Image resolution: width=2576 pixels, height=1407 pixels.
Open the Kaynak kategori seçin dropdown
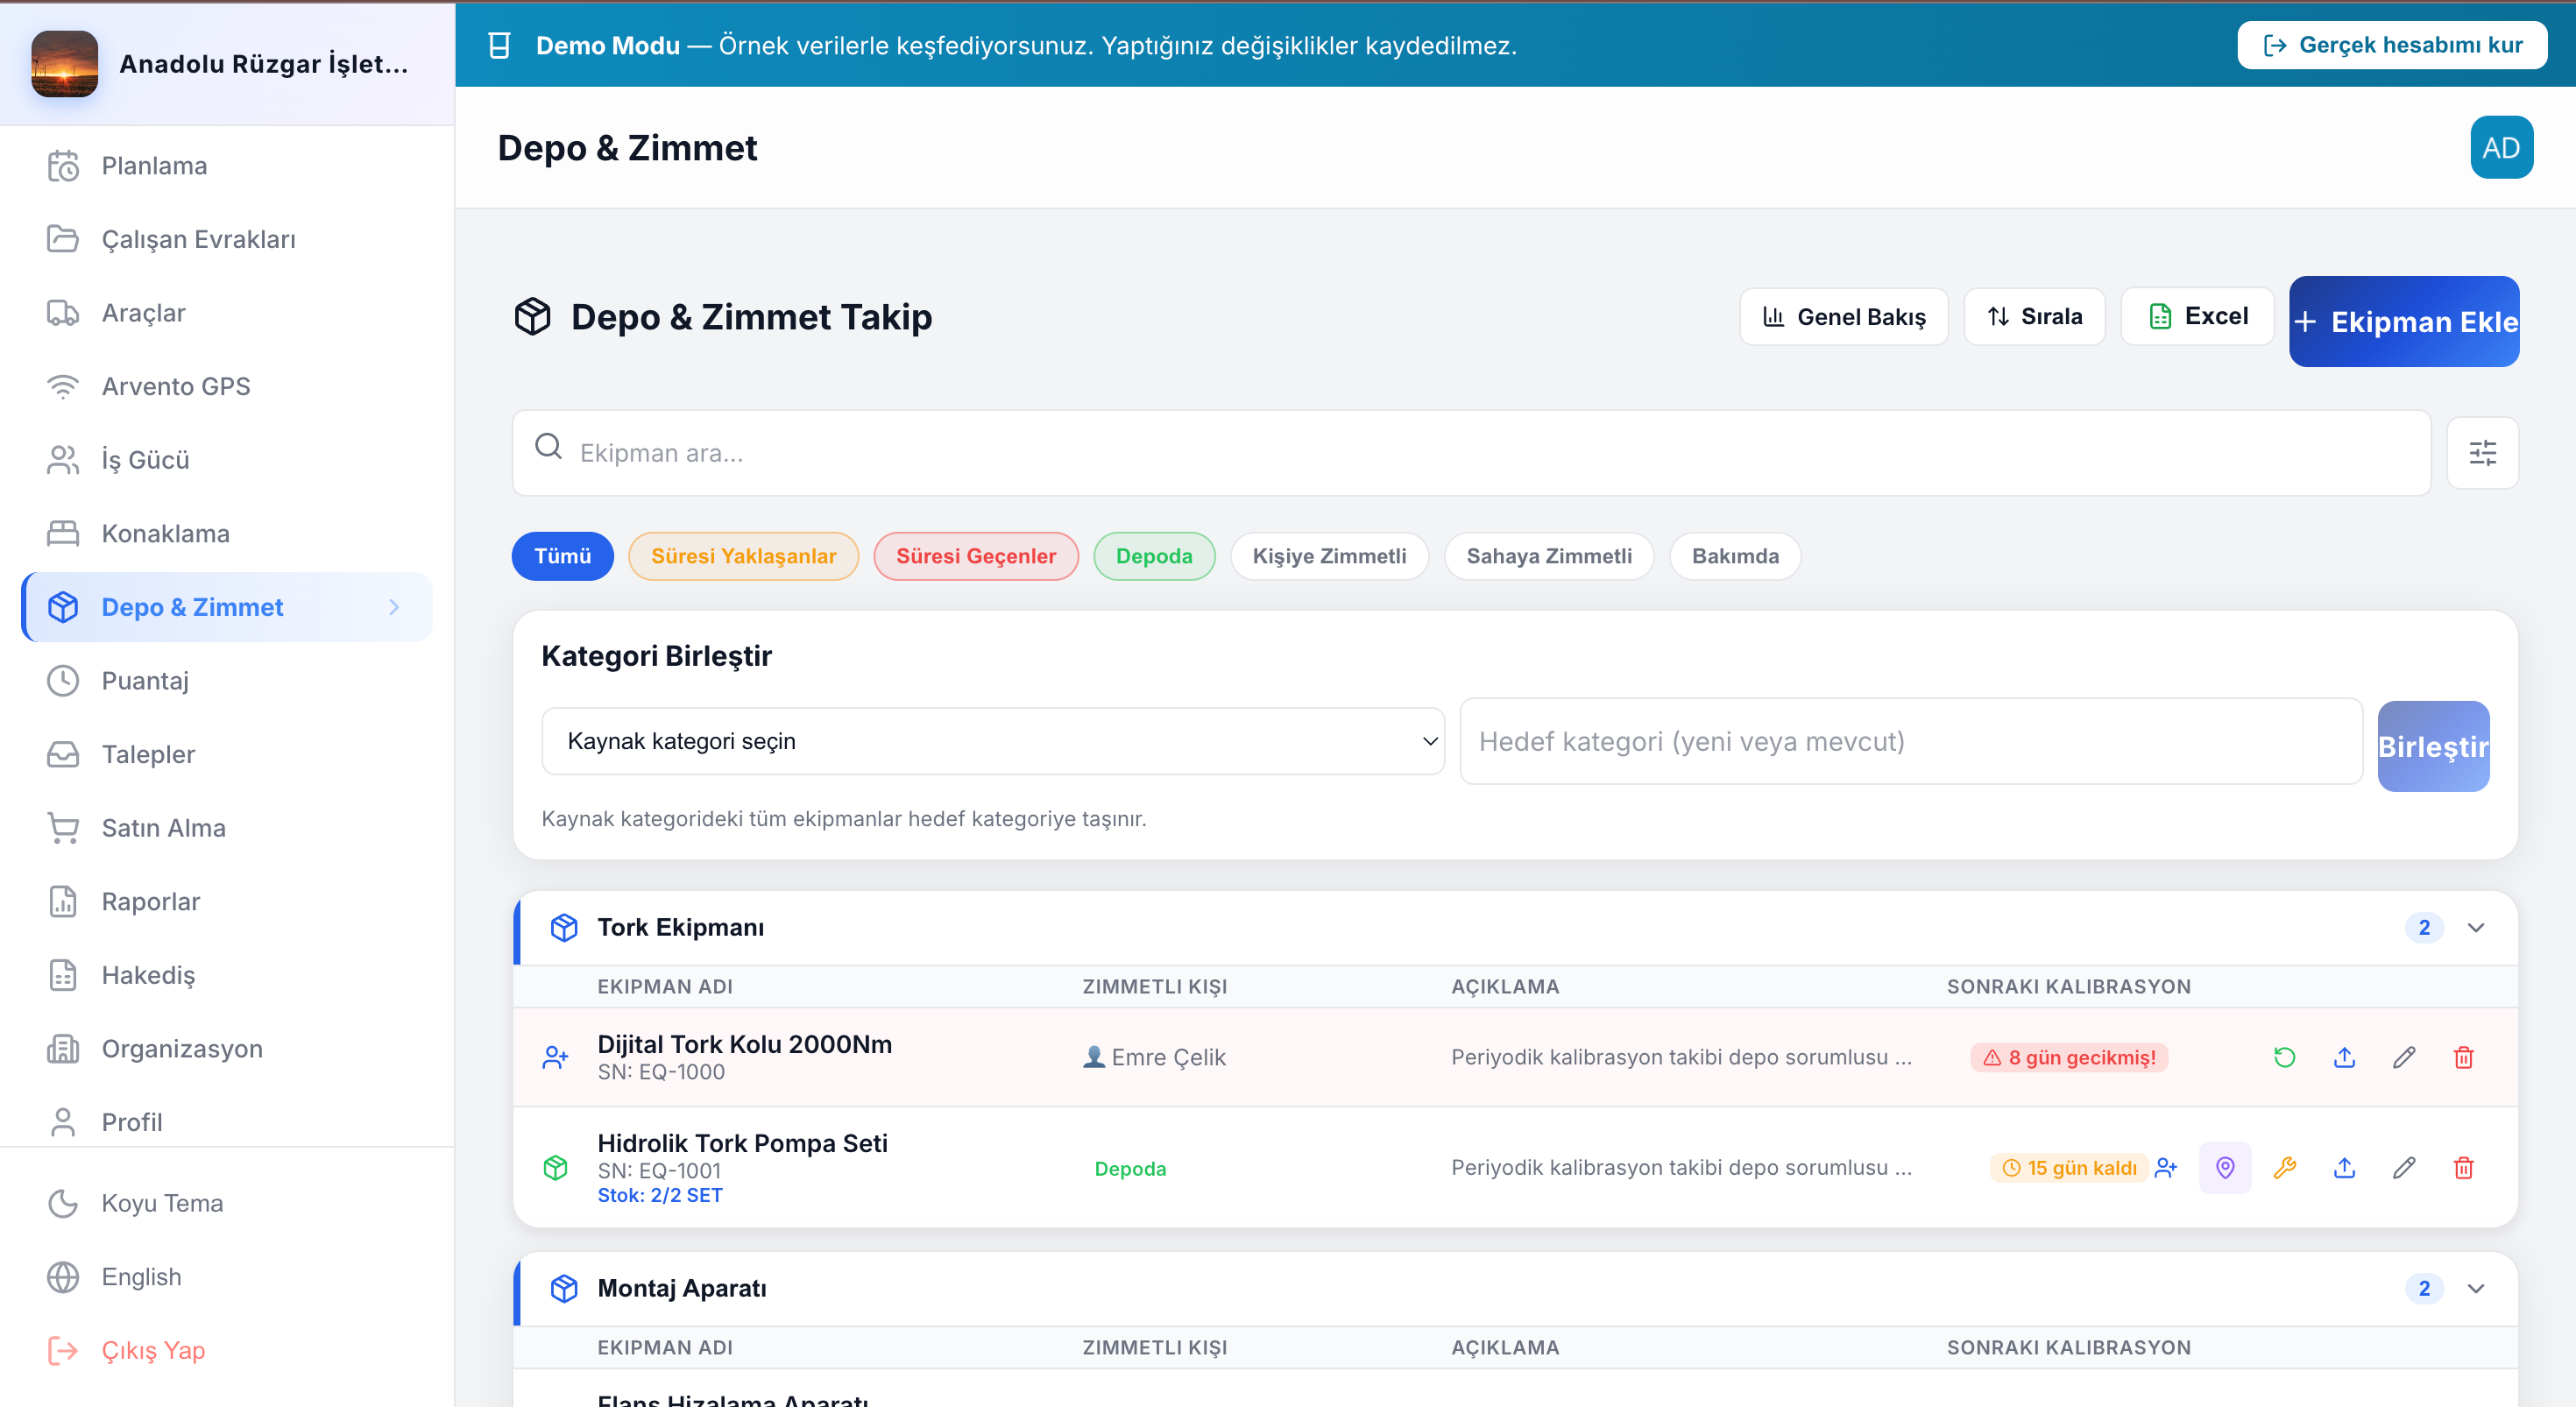click(x=993, y=741)
